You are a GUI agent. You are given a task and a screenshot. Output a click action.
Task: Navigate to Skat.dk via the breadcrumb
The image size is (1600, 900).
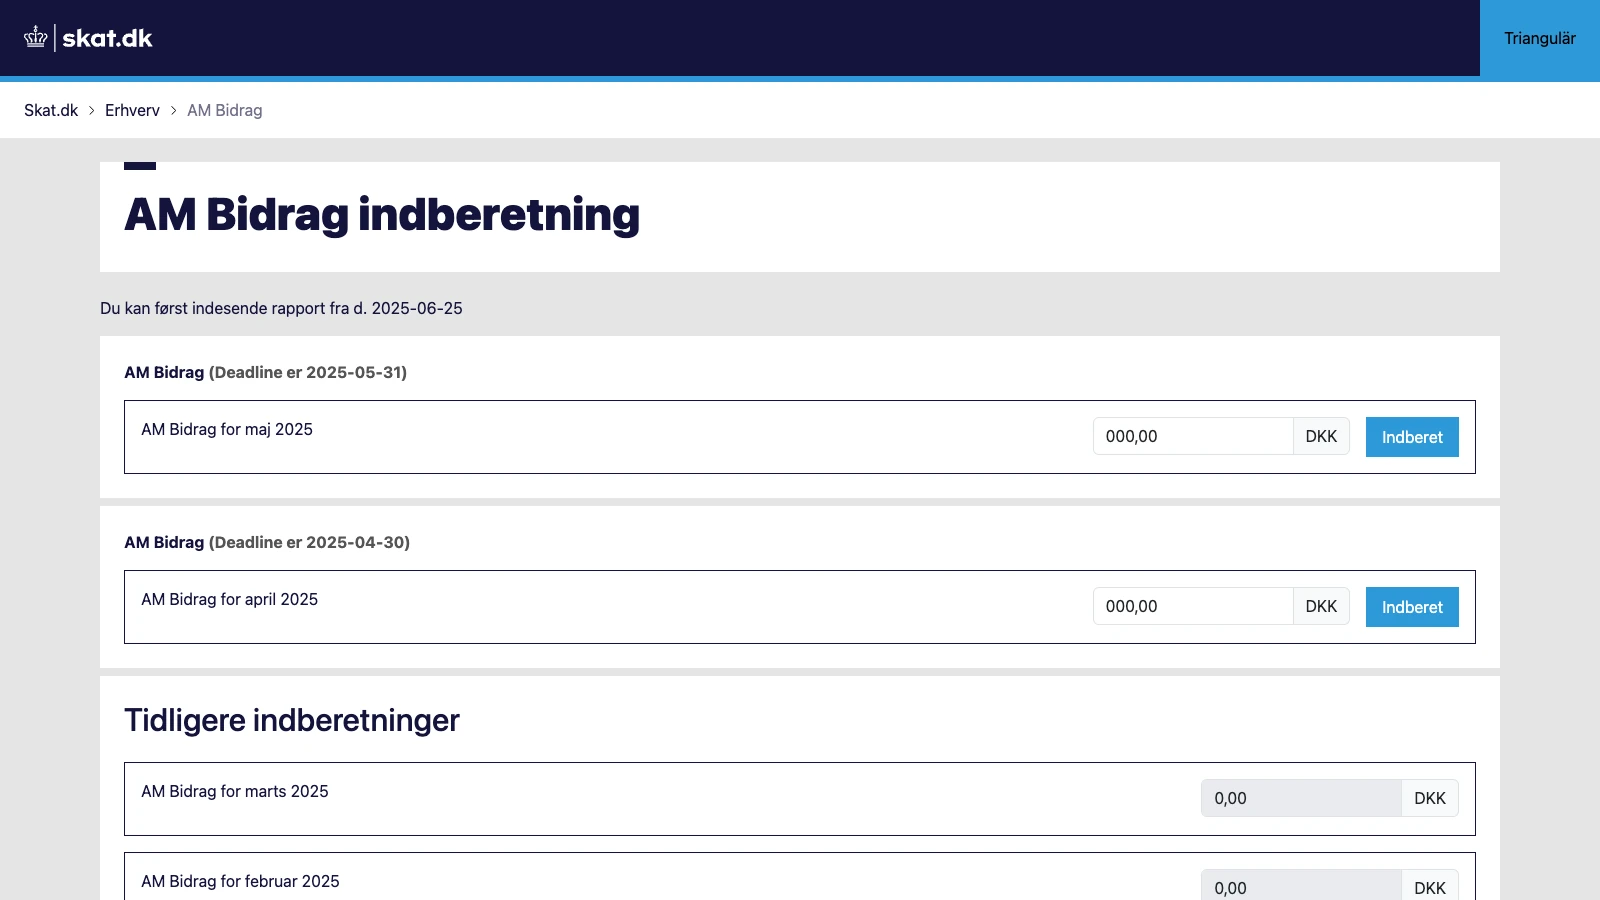click(x=50, y=110)
